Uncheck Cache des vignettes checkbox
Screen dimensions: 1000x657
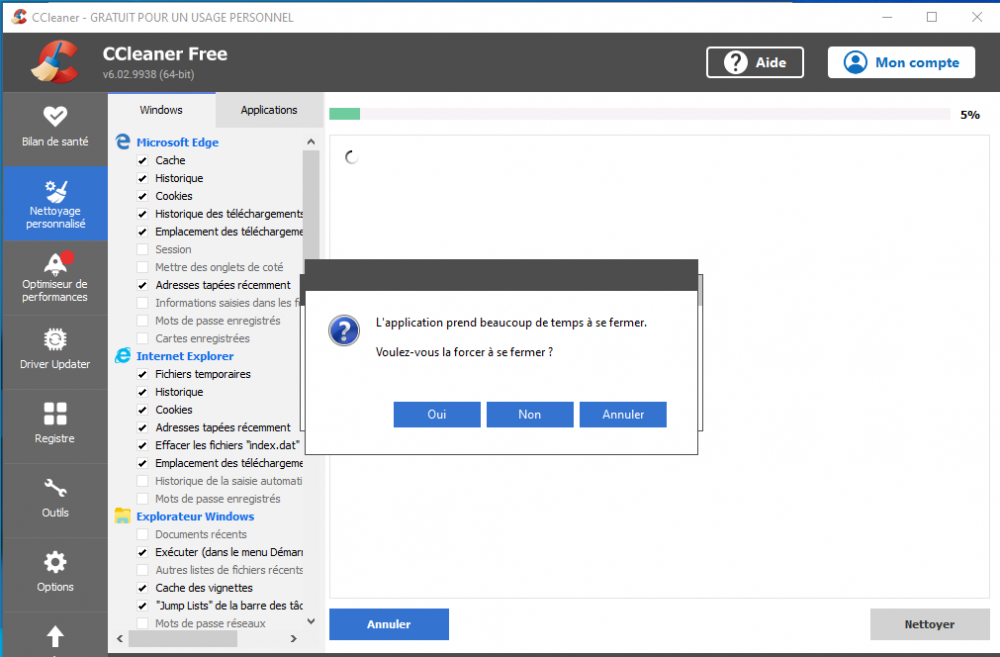(x=142, y=588)
